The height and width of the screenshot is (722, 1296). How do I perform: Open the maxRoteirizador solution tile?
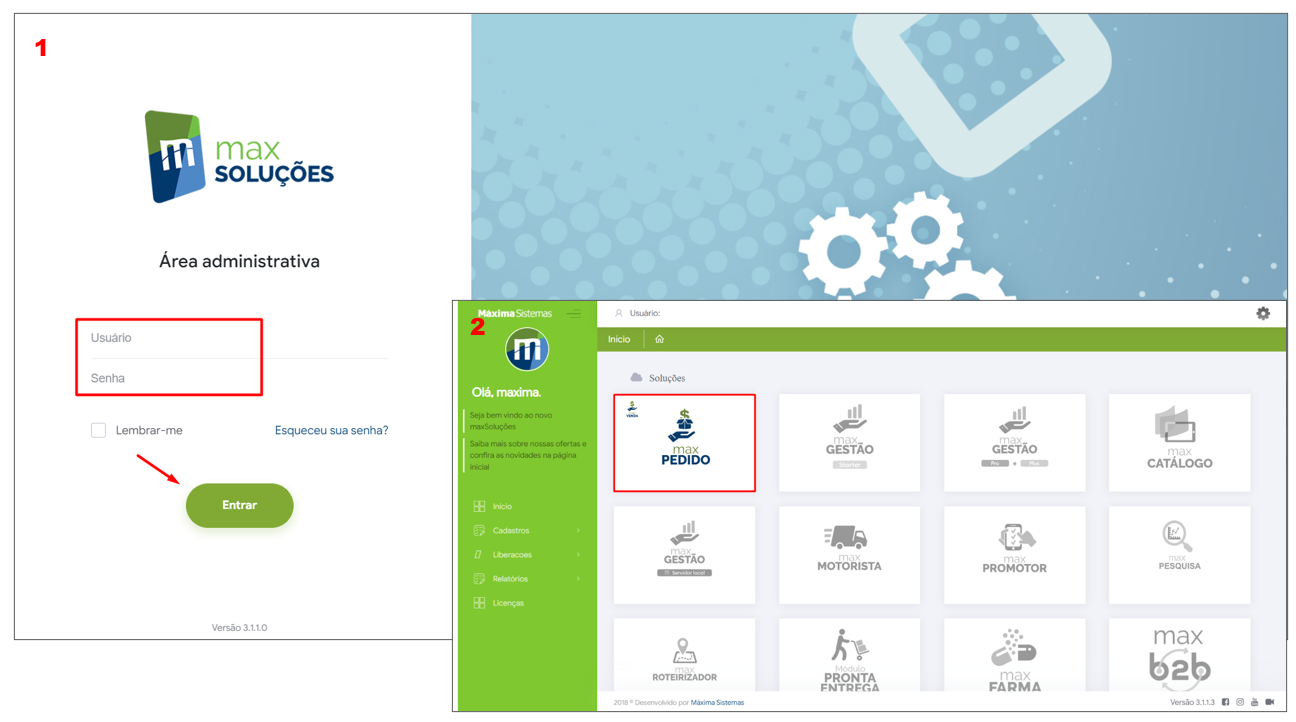click(x=684, y=655)
